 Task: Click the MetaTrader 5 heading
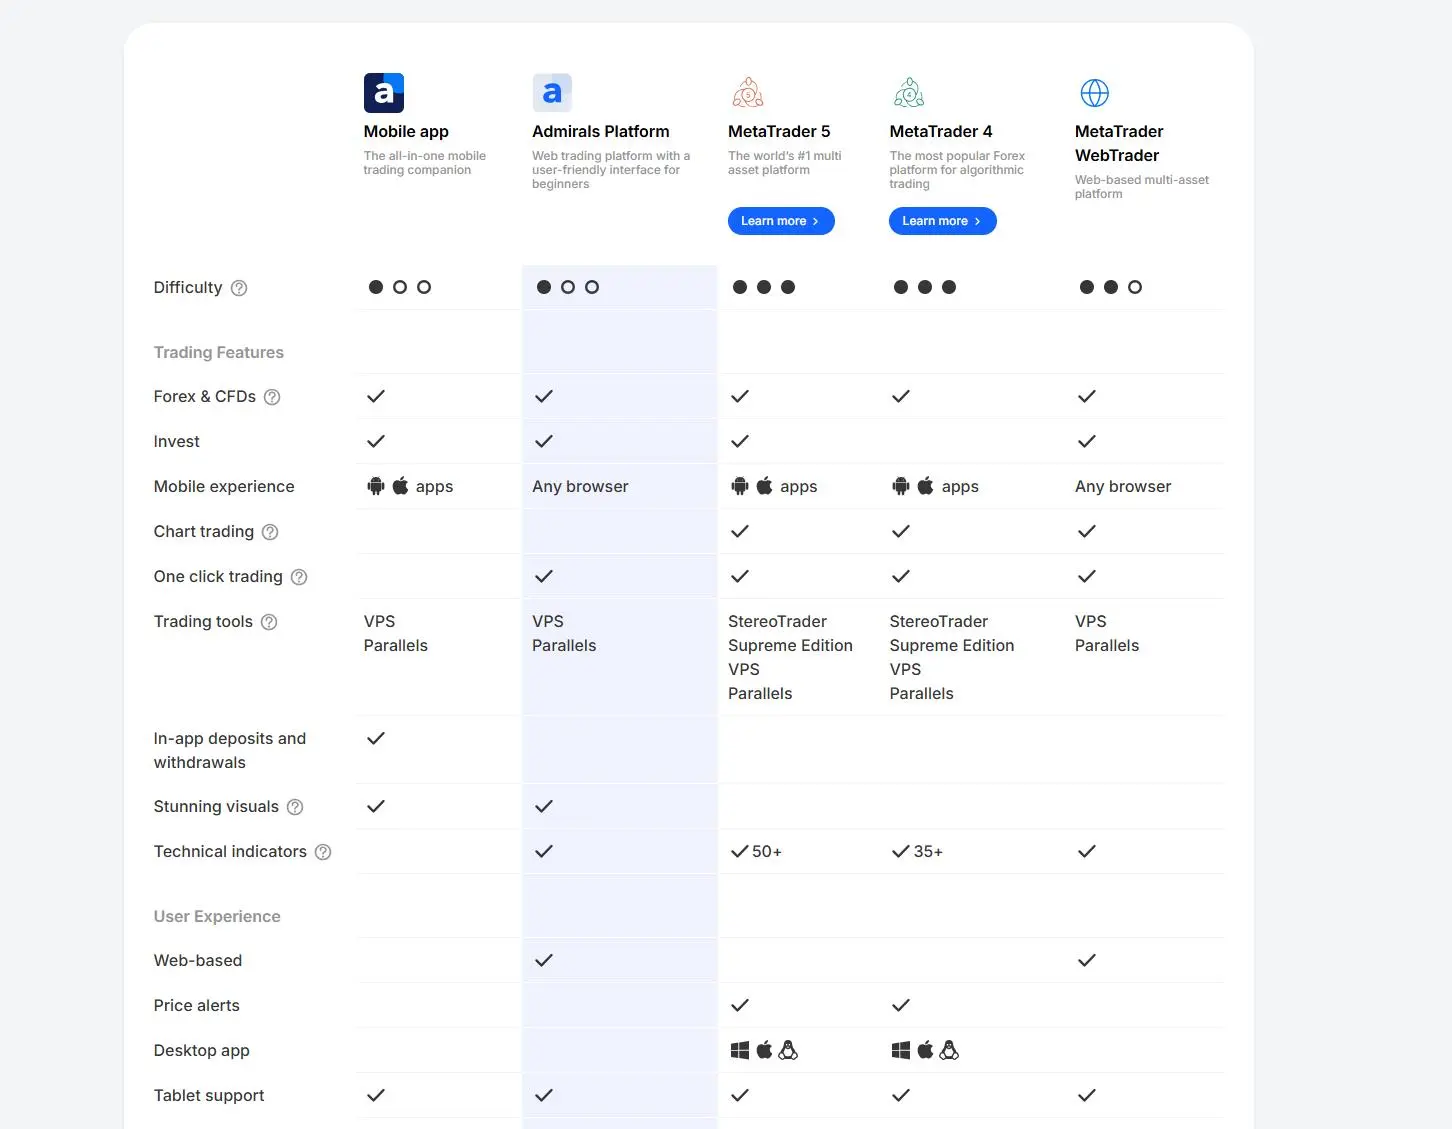click(x=779, y=131)
